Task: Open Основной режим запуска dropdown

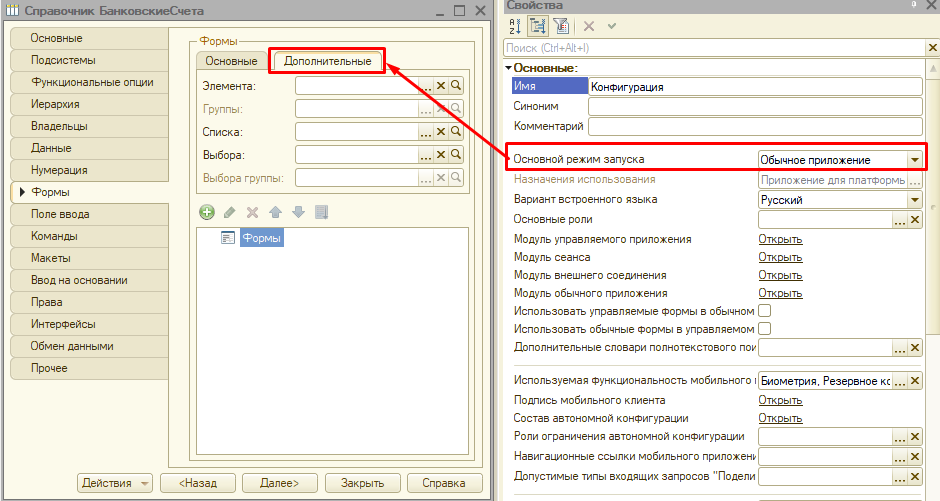Action: pos(915,160)
